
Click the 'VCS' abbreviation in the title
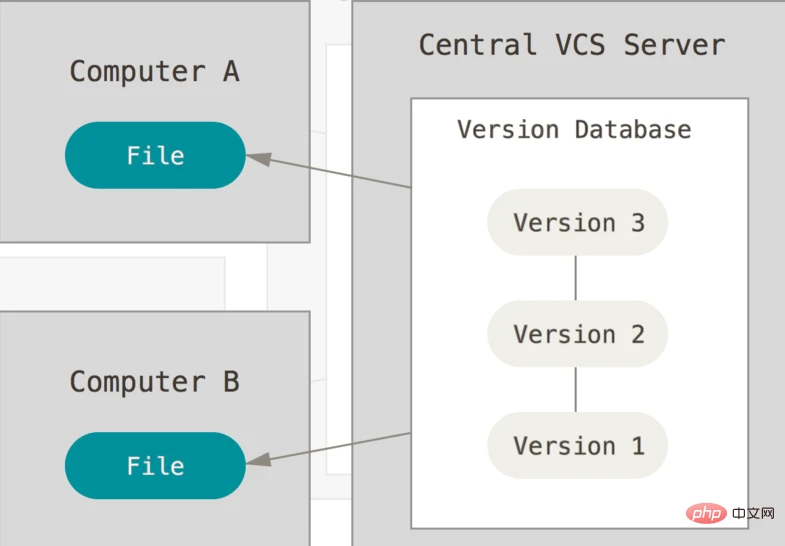point(580,45)
